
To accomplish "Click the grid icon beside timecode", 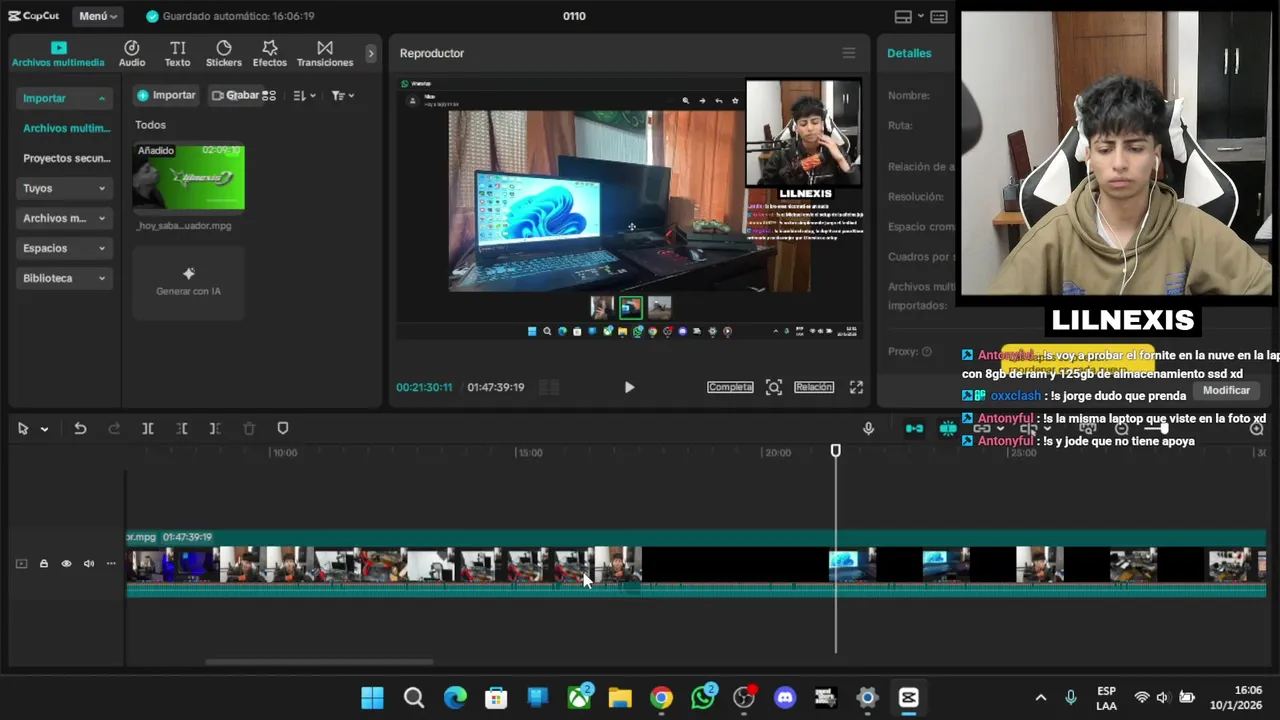I will tap(548, 387).
